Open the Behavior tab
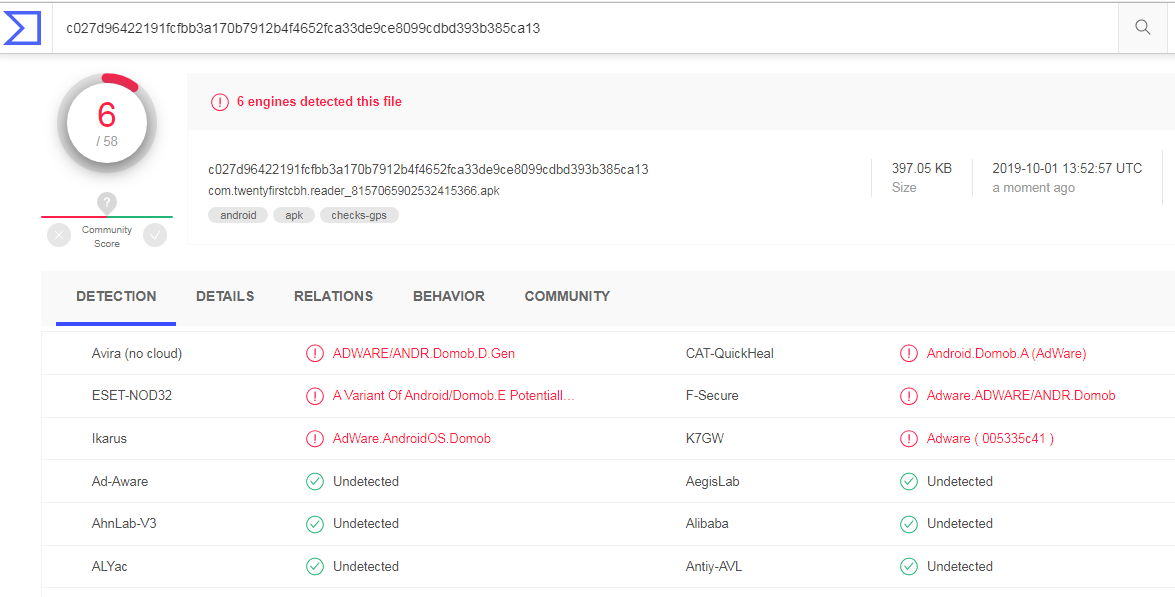This screenshot has width=1175, height=597. (449, 296)
